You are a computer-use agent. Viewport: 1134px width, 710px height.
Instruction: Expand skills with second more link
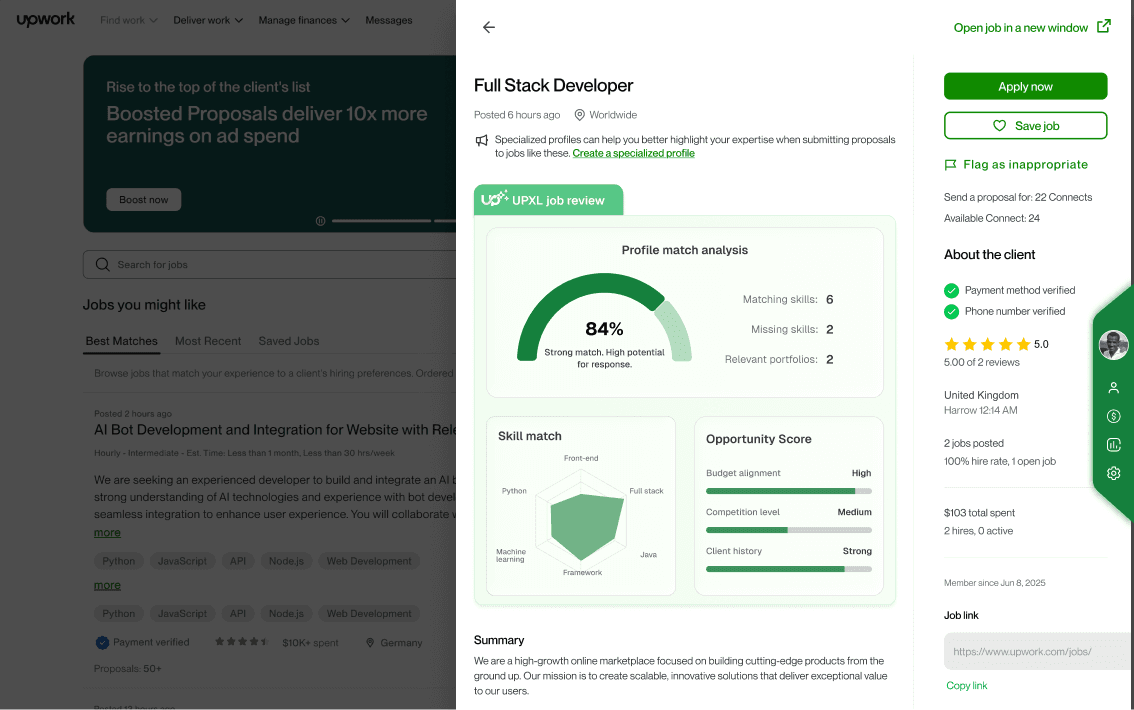click(x=107, y=585)
